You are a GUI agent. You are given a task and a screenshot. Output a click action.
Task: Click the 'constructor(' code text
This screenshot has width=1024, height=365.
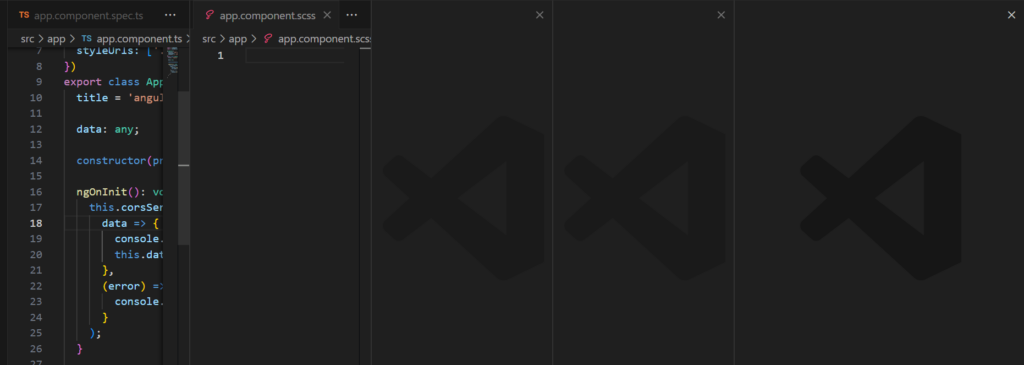114,161
